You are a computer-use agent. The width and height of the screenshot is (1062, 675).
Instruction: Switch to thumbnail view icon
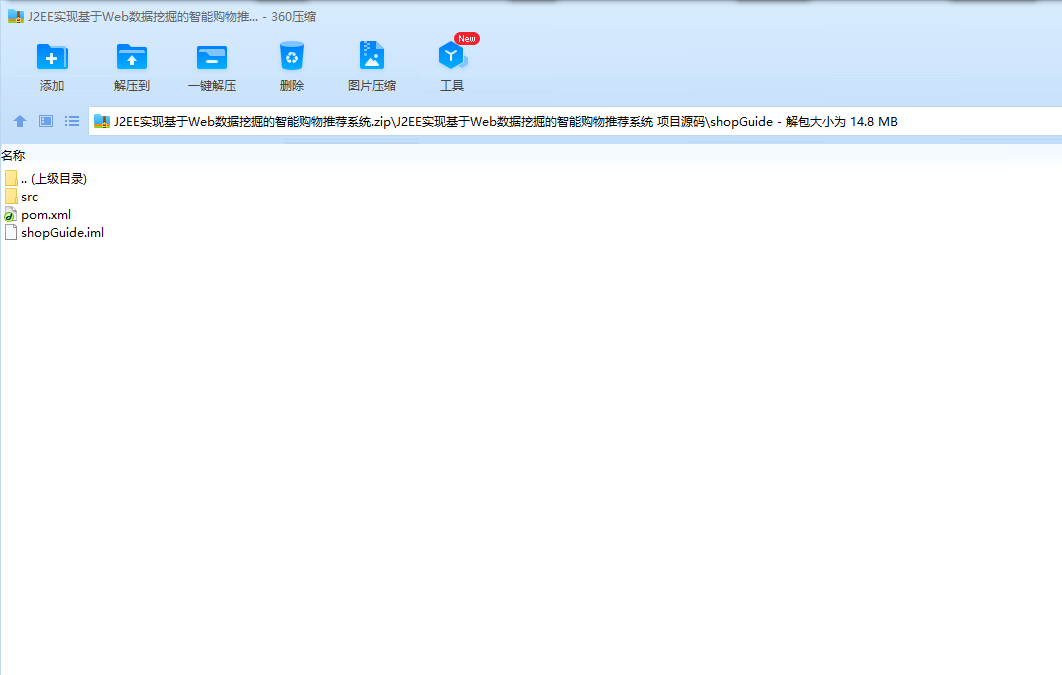click(46, 121)
